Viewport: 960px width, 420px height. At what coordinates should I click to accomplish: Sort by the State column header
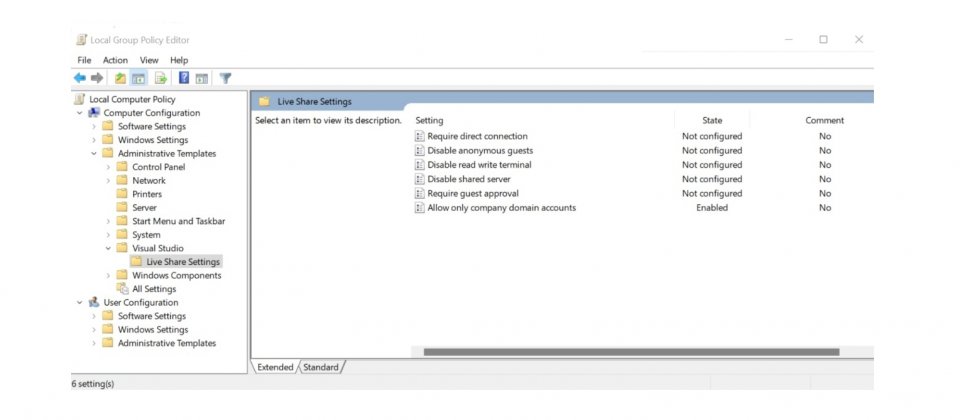tap(711, 120)
